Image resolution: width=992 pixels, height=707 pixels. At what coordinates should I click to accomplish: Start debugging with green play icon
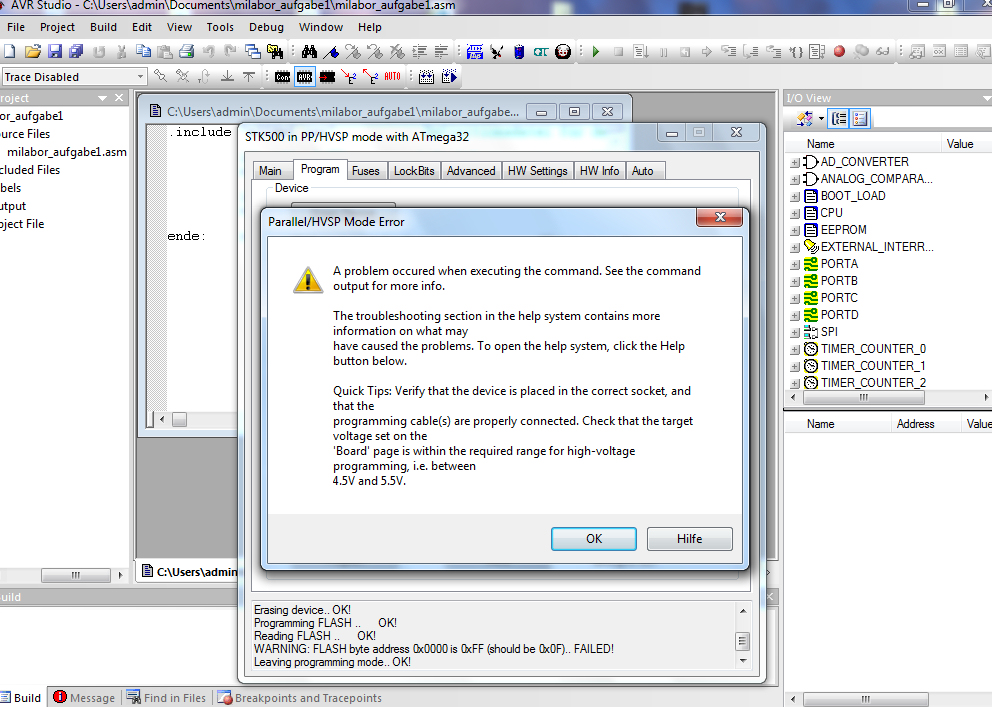point(595,52)
